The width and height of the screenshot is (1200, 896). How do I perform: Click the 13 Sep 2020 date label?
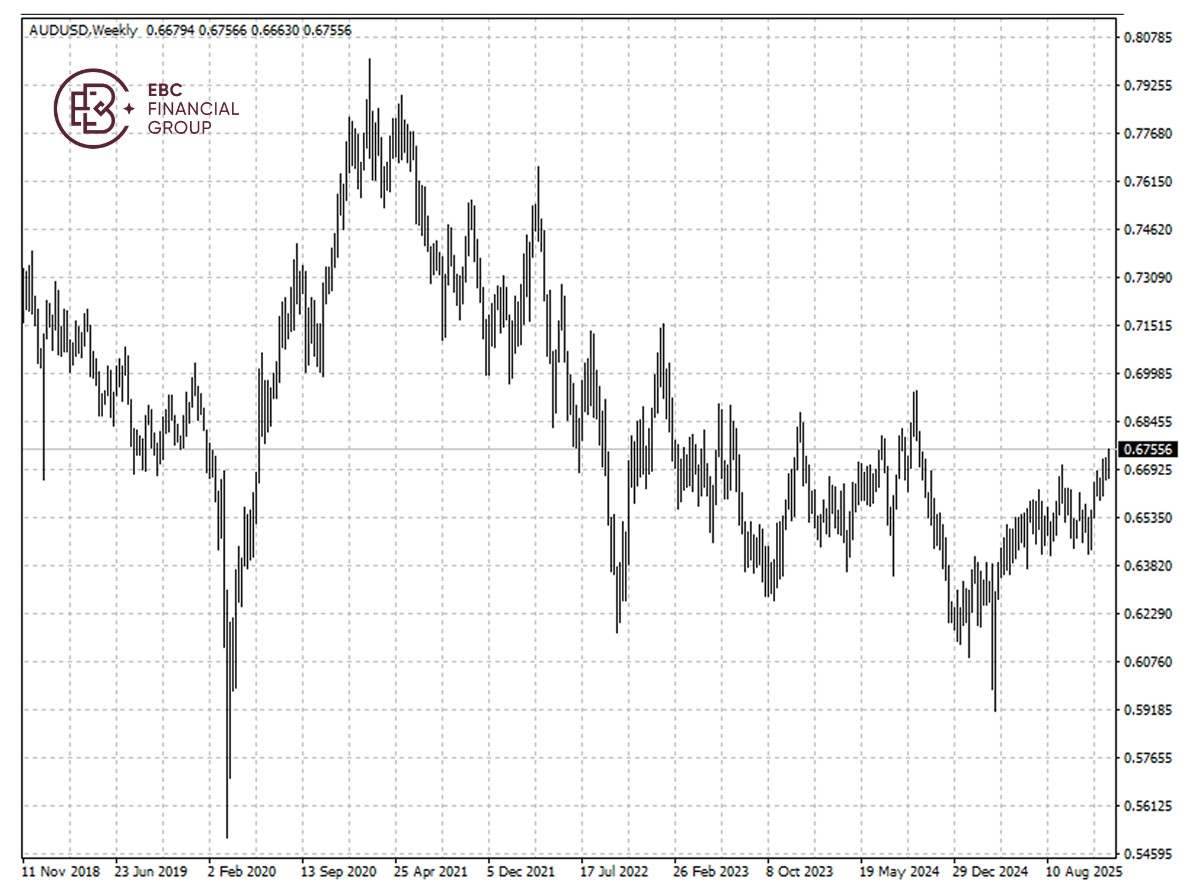[x=340, y=873]
